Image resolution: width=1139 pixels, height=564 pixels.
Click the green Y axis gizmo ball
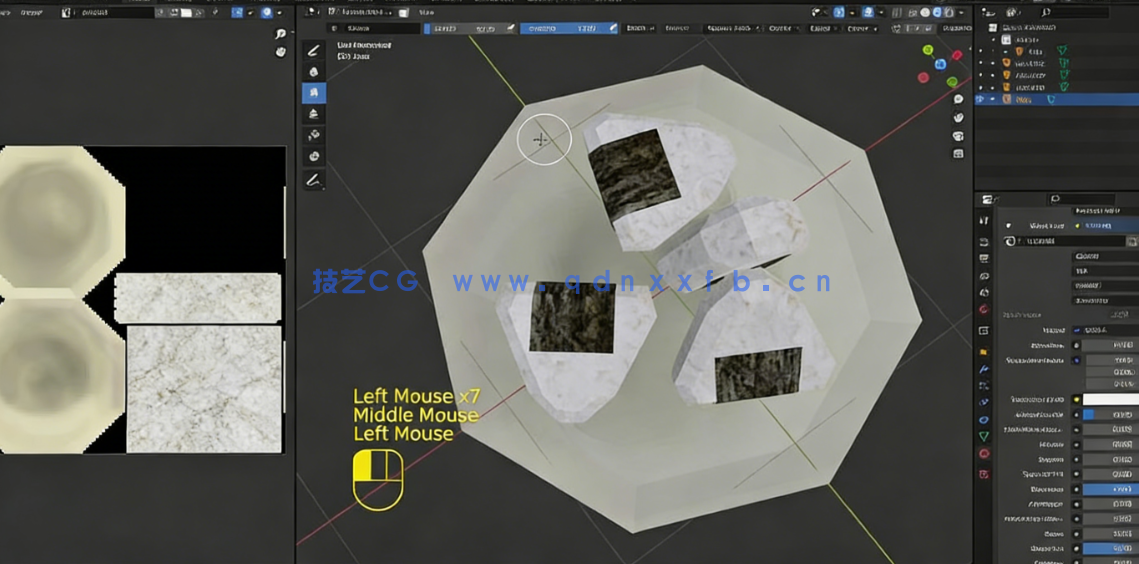click(x=928, y=50)
